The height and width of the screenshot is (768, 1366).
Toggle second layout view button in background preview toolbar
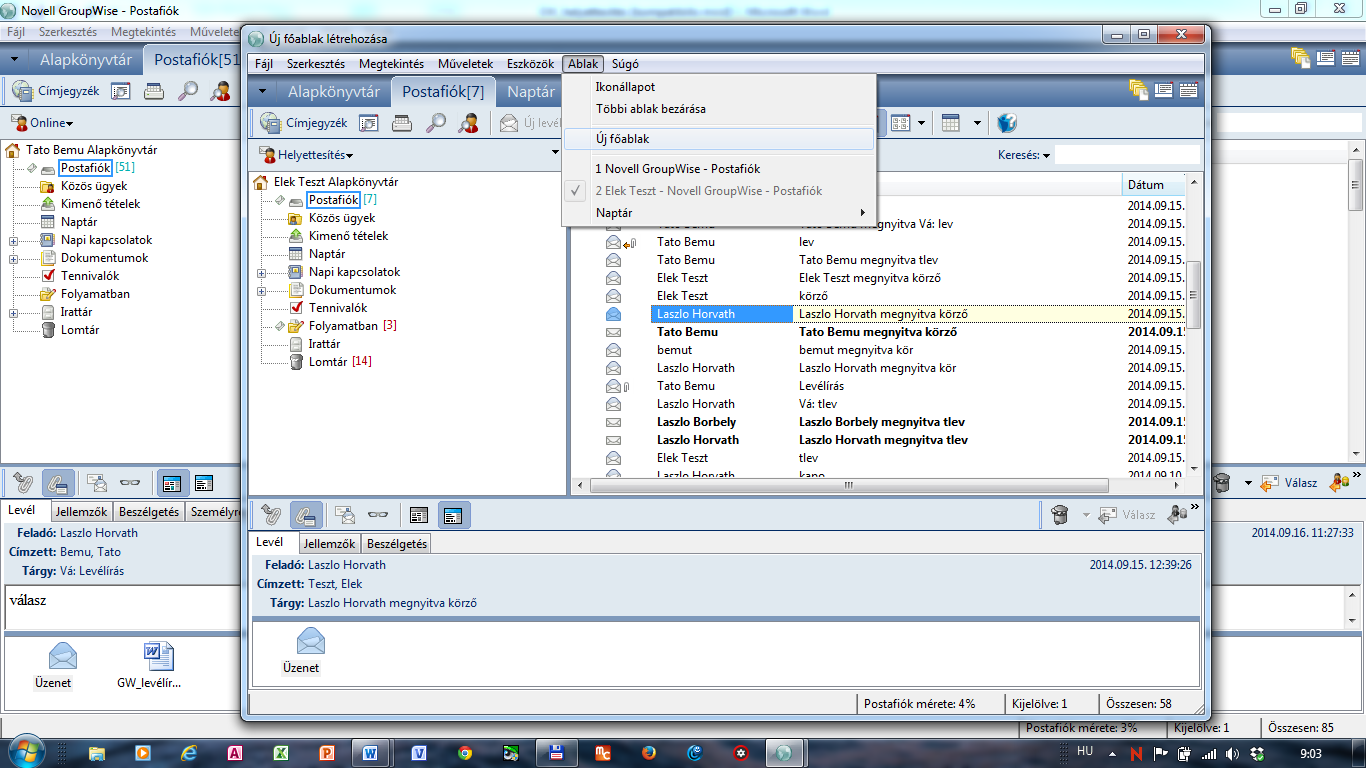tap(204, 483)
